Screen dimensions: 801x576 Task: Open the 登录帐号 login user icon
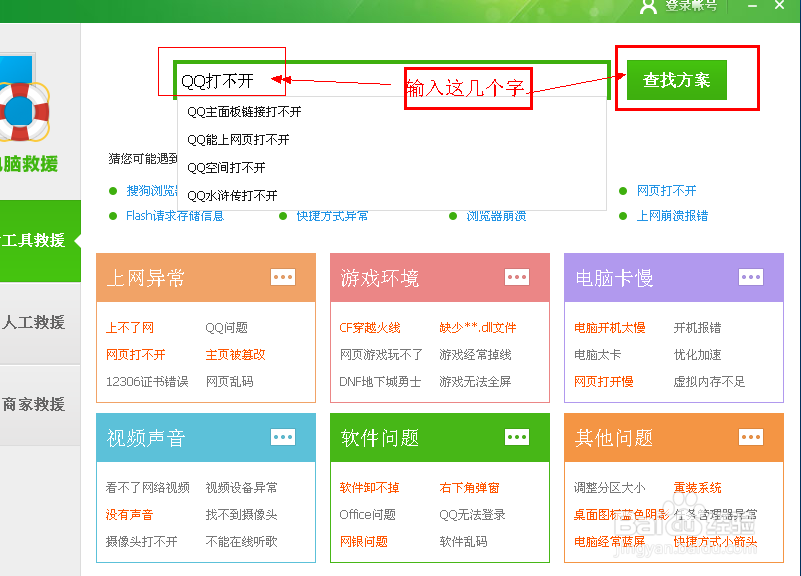(x=648, y=7)
